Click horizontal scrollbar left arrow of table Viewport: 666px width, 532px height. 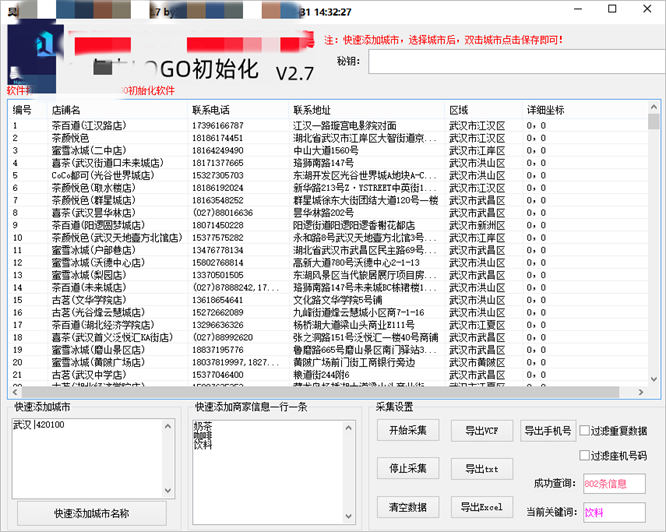tap(15, 392)
